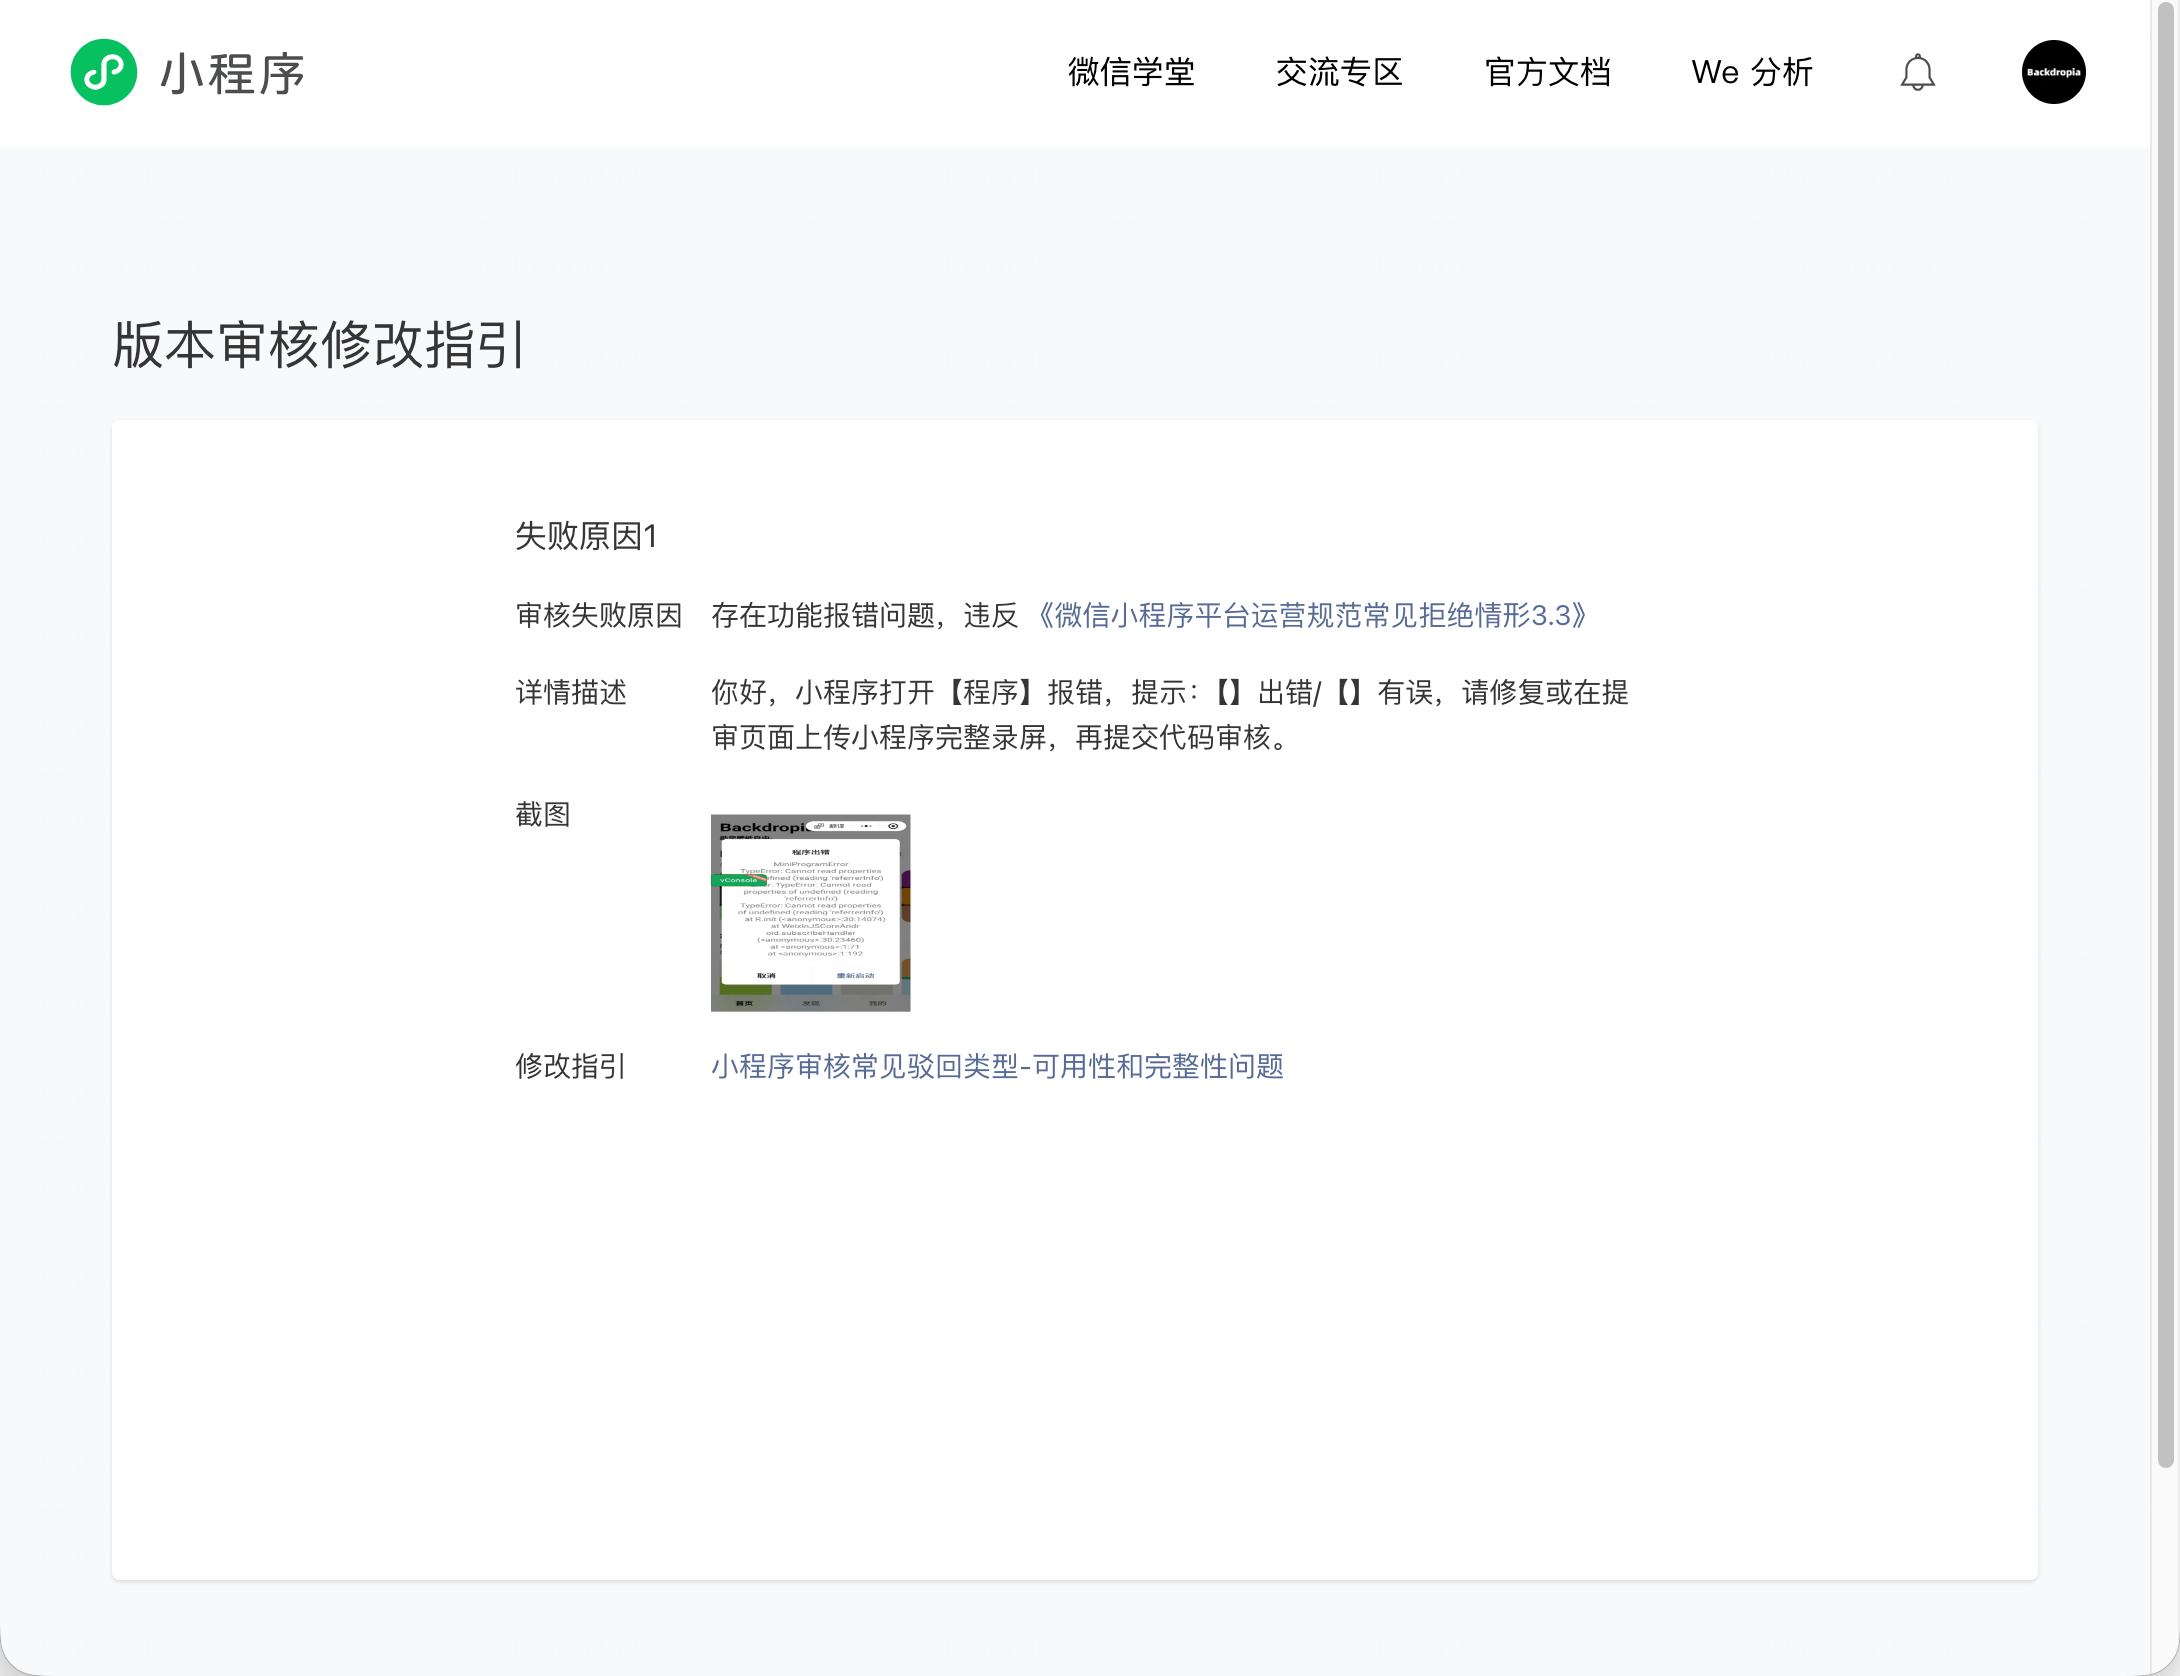Click the 重新启动 text in the screenshot thumbnail
Viewport: 2180px width, 1676px height.
855,975
